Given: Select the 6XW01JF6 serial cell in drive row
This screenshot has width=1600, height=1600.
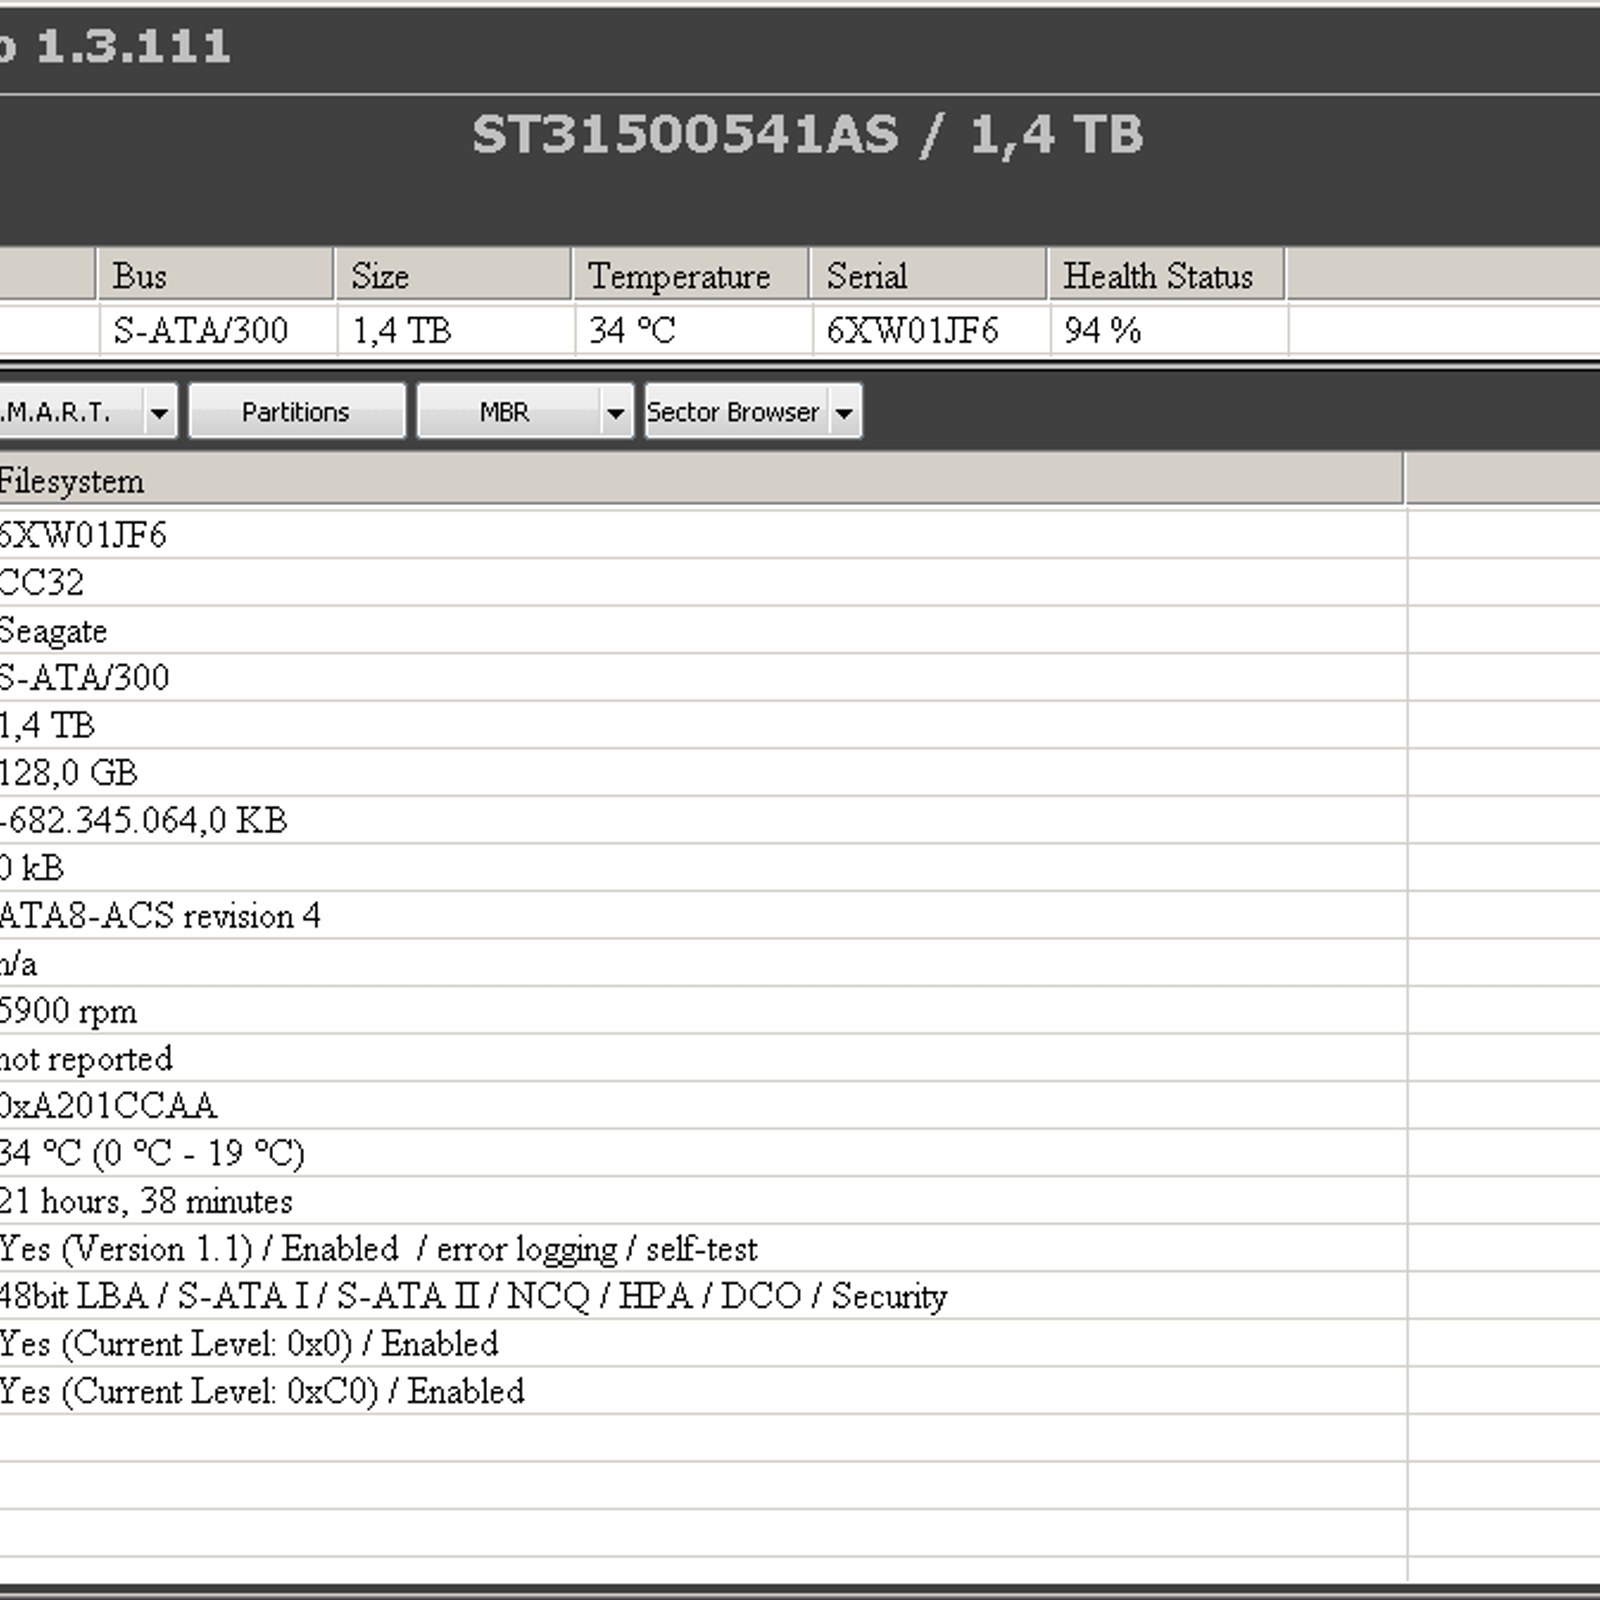Looking at the screenshot, I should 931,330.
